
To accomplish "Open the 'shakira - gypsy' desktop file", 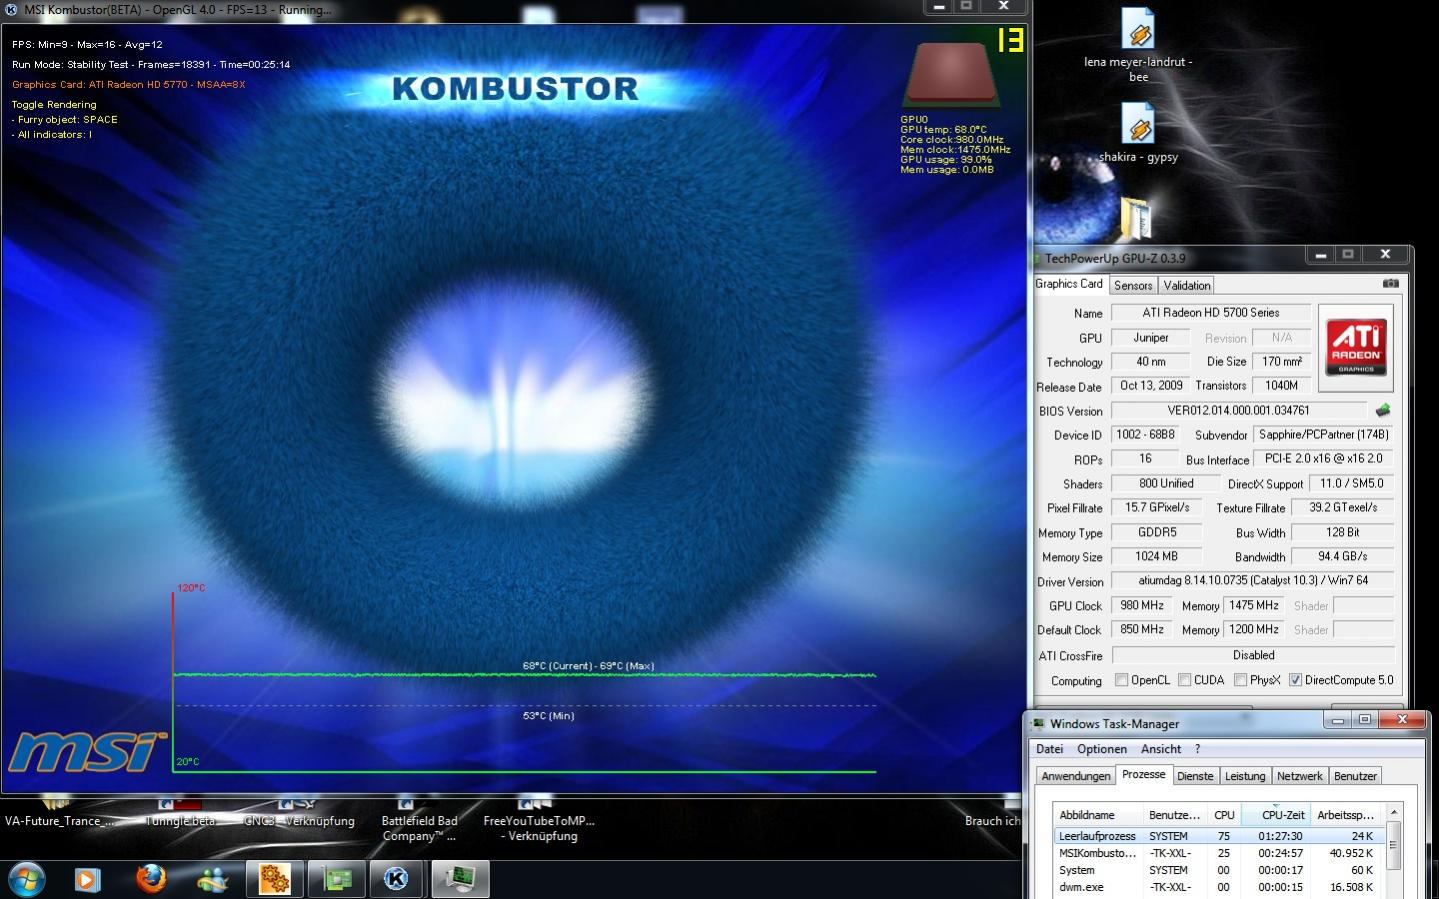I will click(1138, 134).
